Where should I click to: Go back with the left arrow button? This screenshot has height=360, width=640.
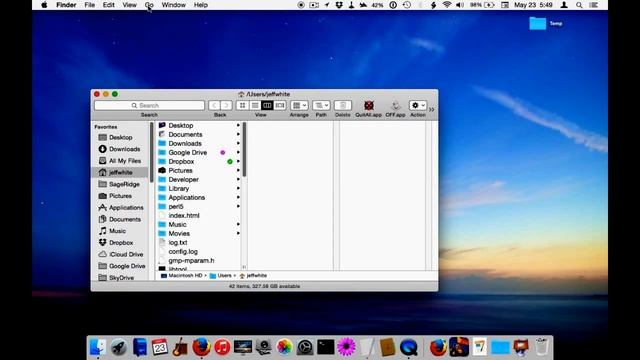(214, 105)
